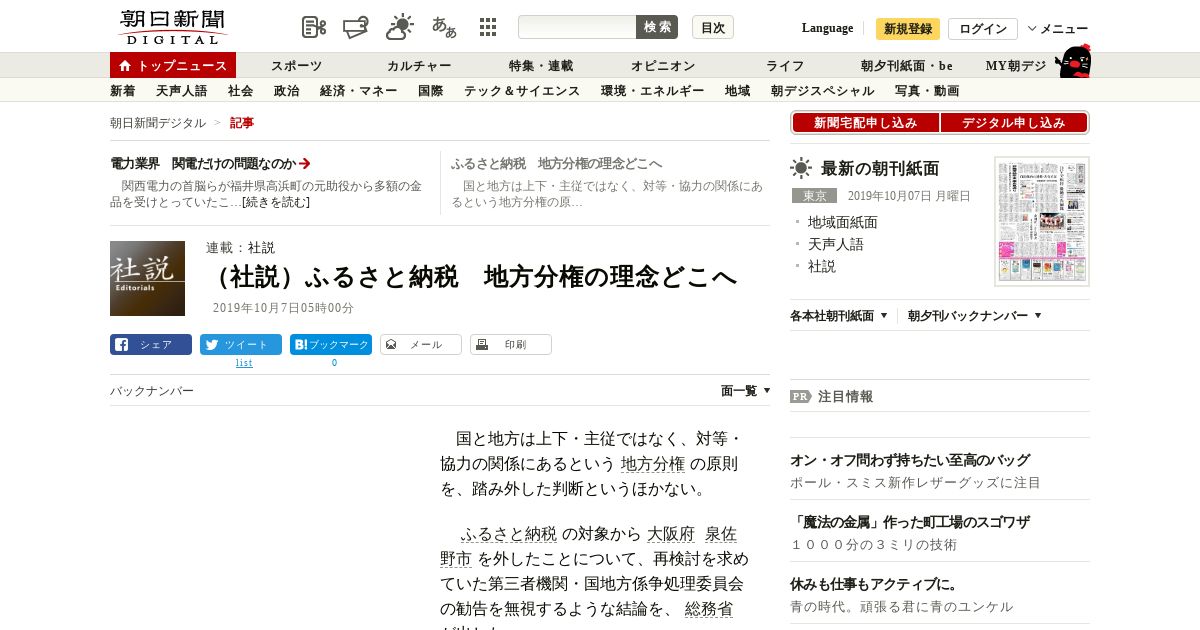Viewport: 1200px width, 630px height.
Task: Open the 天声人語 submenu item
Action: [181, 91]
